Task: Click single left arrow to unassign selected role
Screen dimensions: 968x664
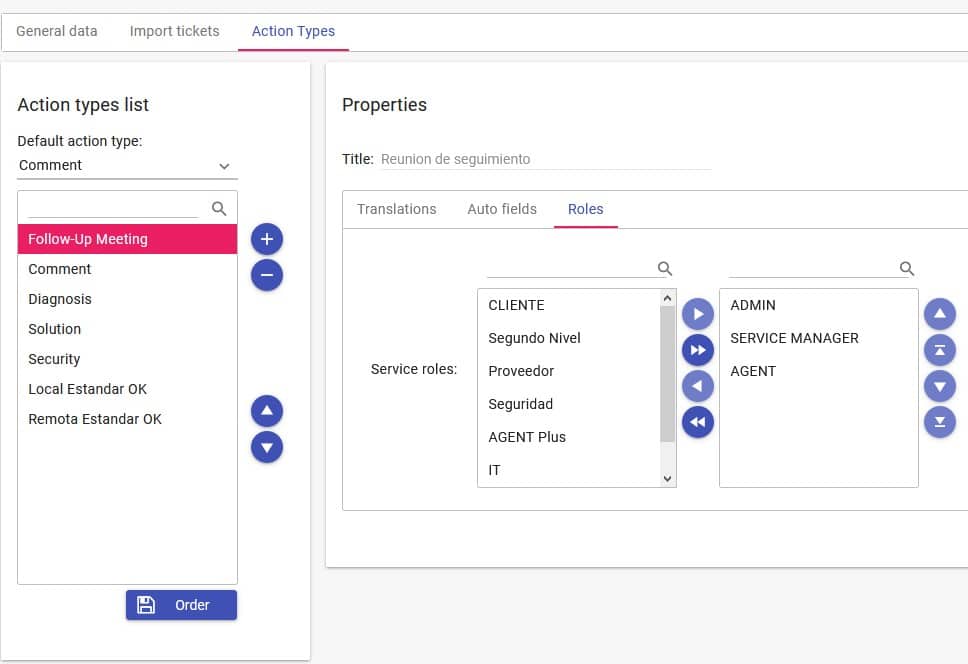Action: [698, 386]
